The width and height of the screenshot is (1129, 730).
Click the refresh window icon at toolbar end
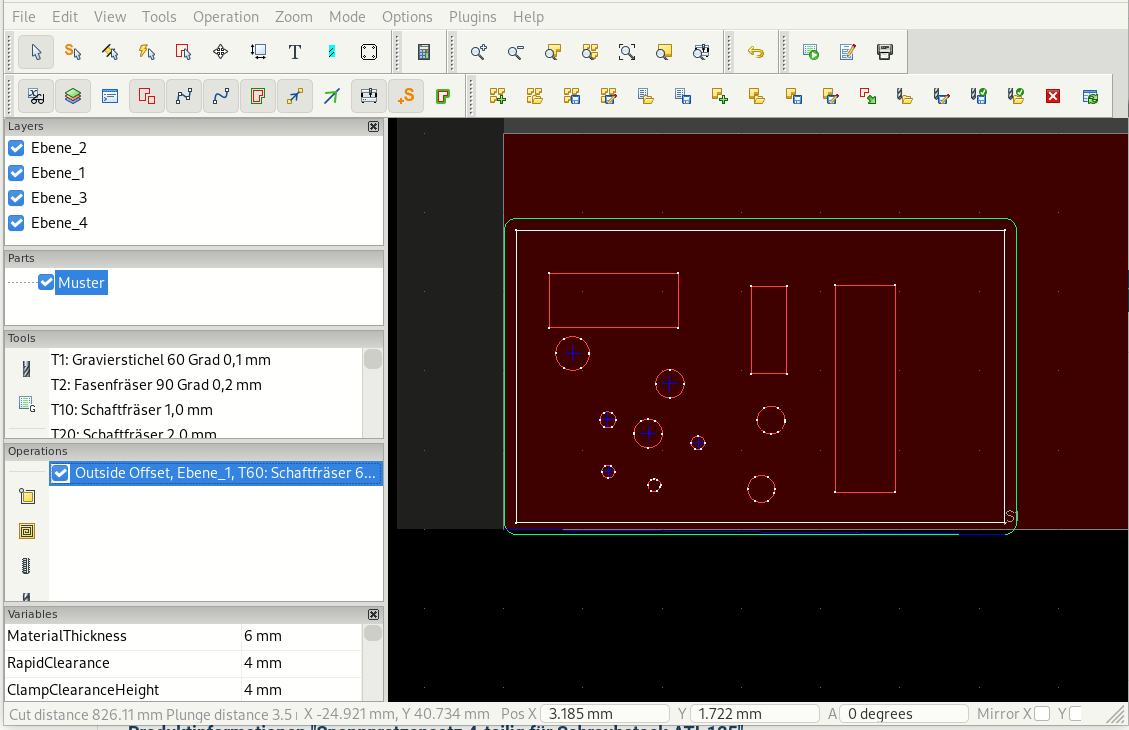[x=1090, y=96]
